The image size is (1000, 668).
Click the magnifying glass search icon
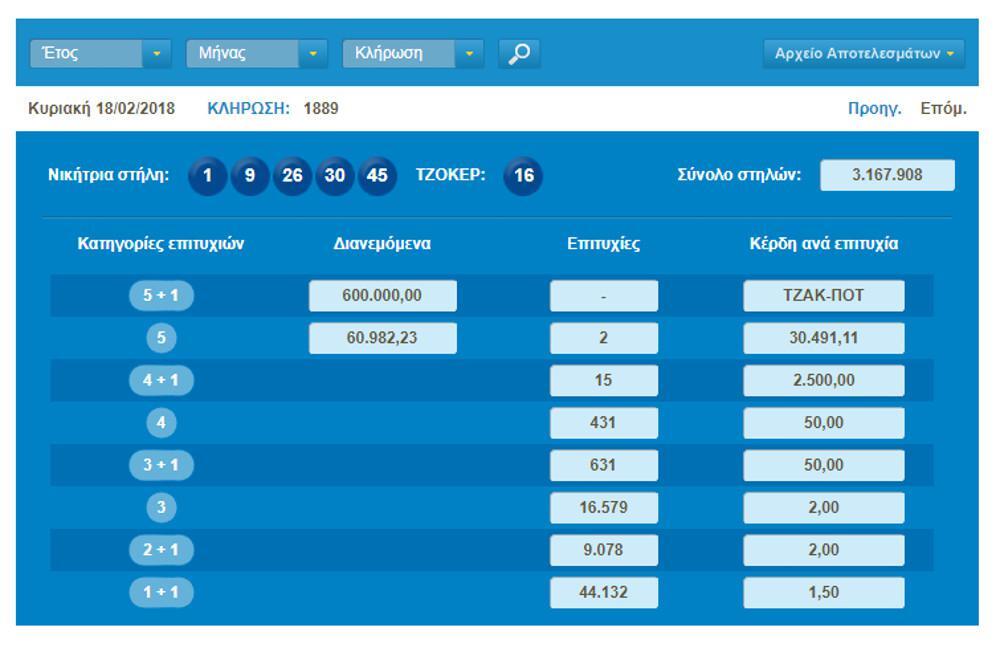click(x=519, y=54)
